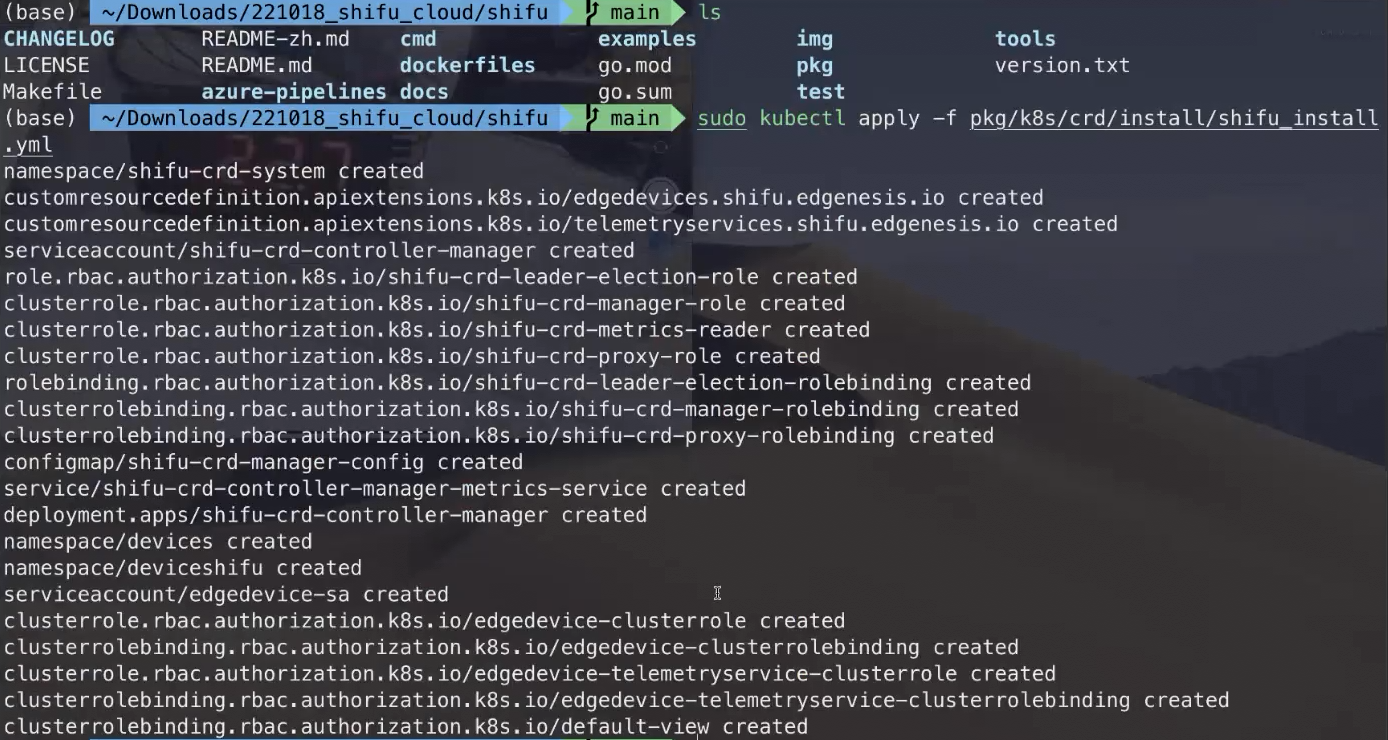The height and width of the screenshot is (740, 1388).
Task: Select the go.mod file in the ls output
Action: [x=634, y=65]
